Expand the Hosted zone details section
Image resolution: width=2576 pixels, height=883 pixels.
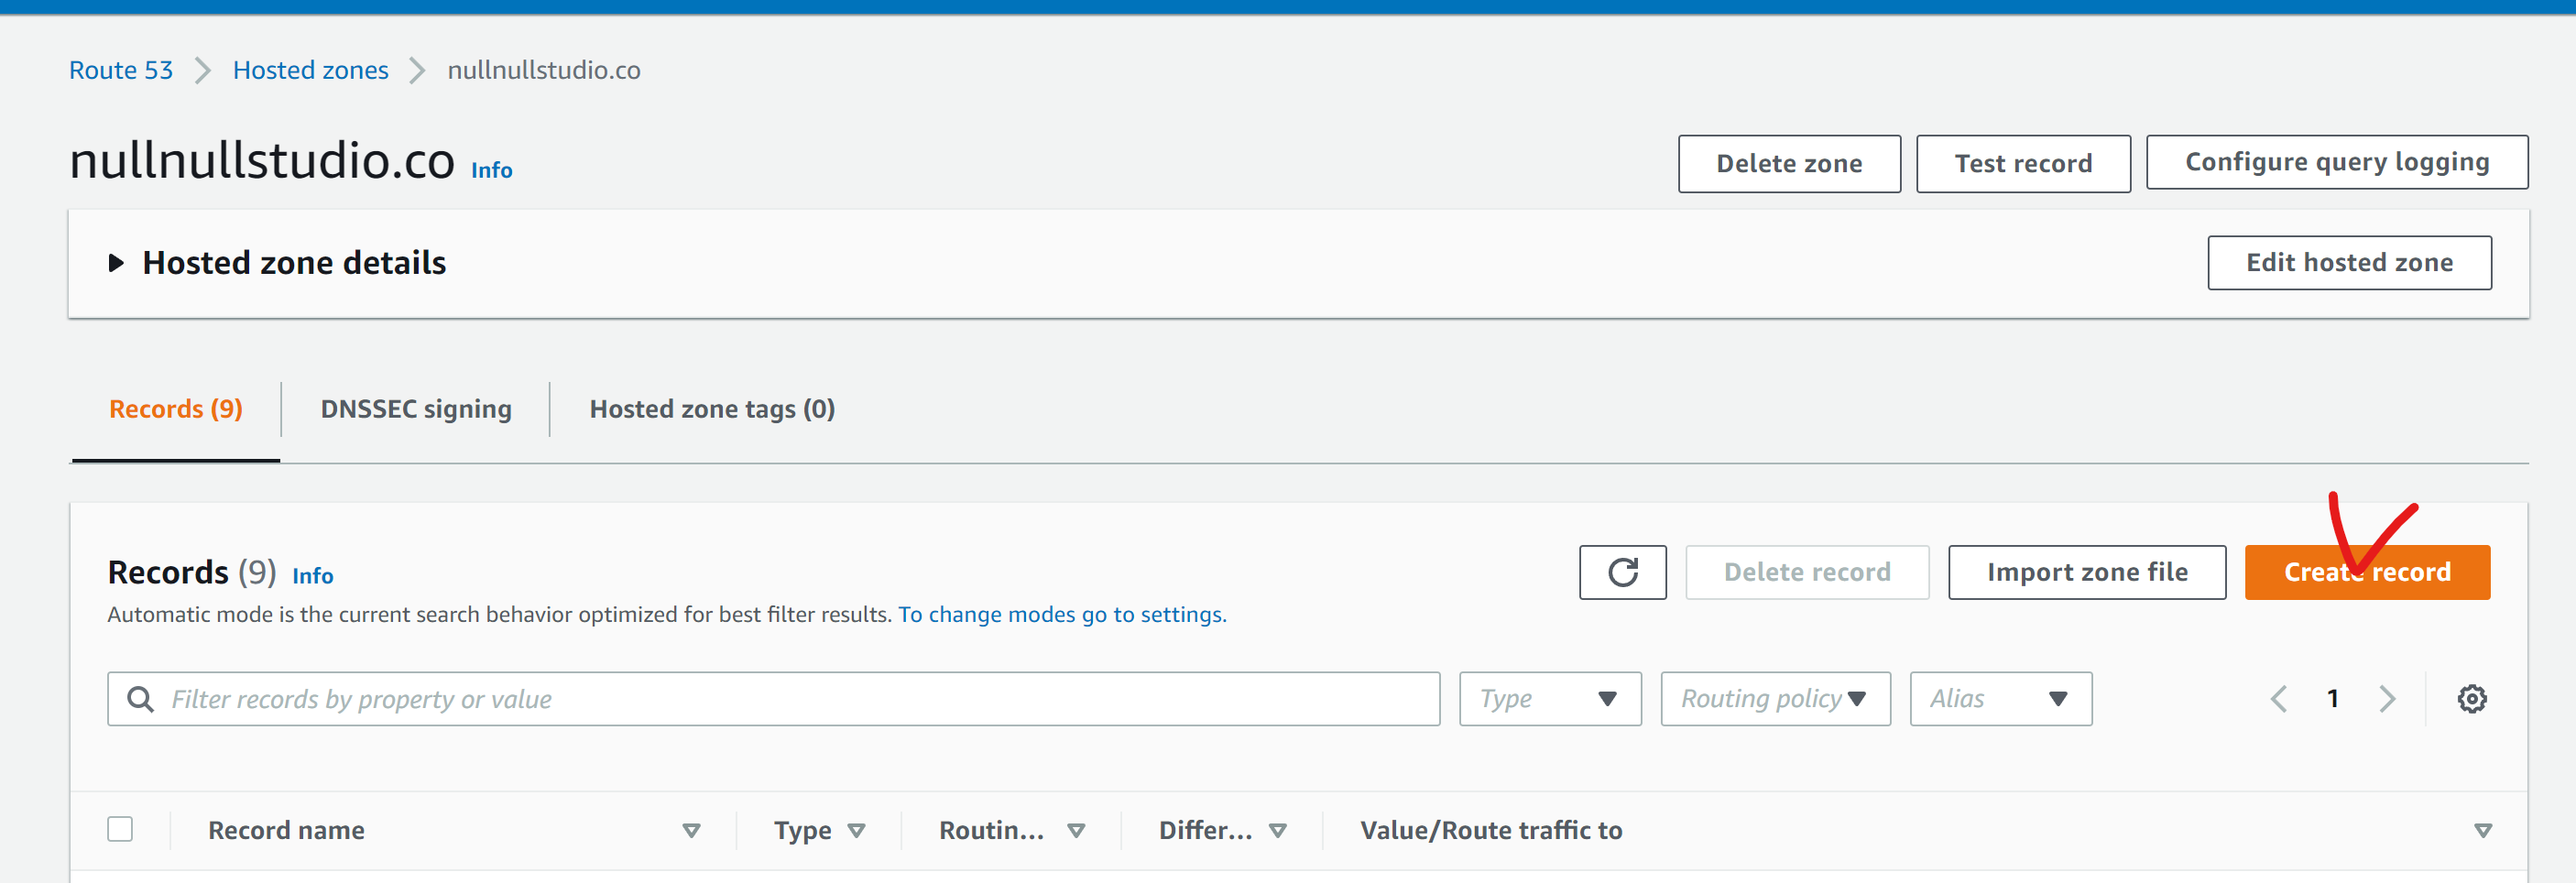pos(116,263)
